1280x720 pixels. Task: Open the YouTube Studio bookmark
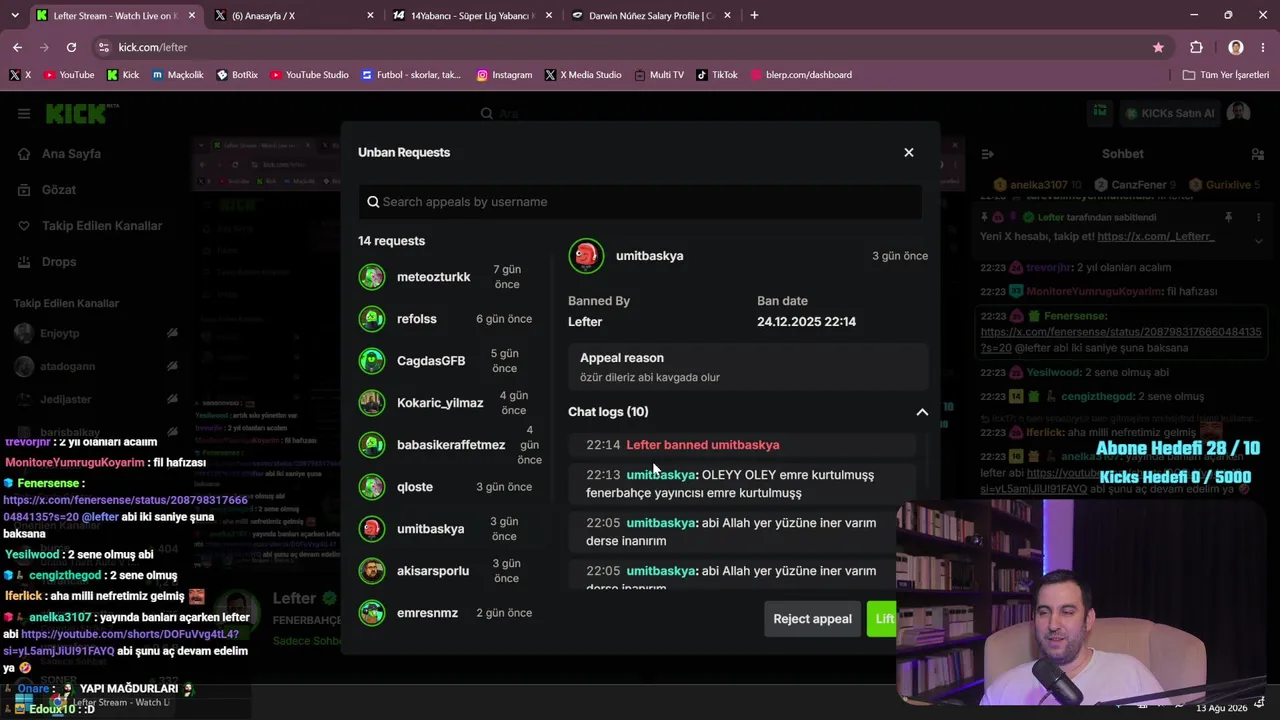point(309,75)
